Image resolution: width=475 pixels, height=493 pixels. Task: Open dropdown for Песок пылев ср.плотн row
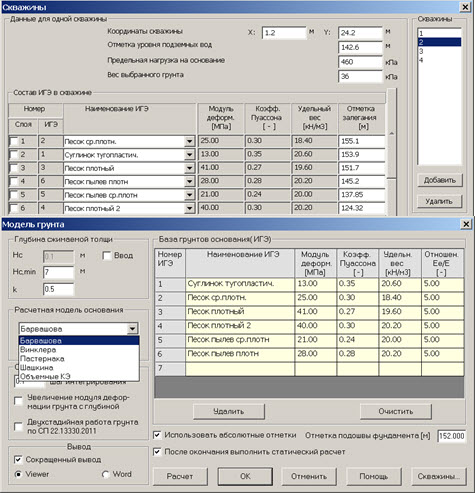(x=189, y=195)
